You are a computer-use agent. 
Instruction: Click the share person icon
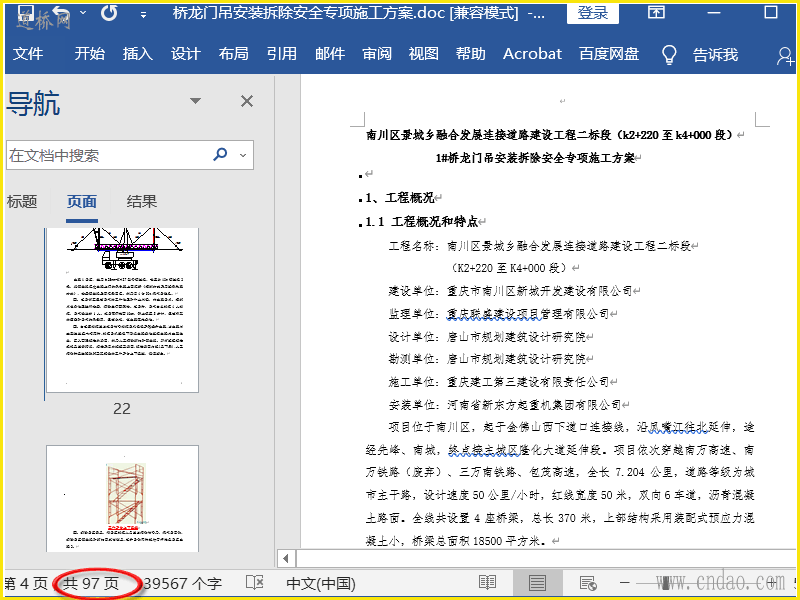pos(785,55)
